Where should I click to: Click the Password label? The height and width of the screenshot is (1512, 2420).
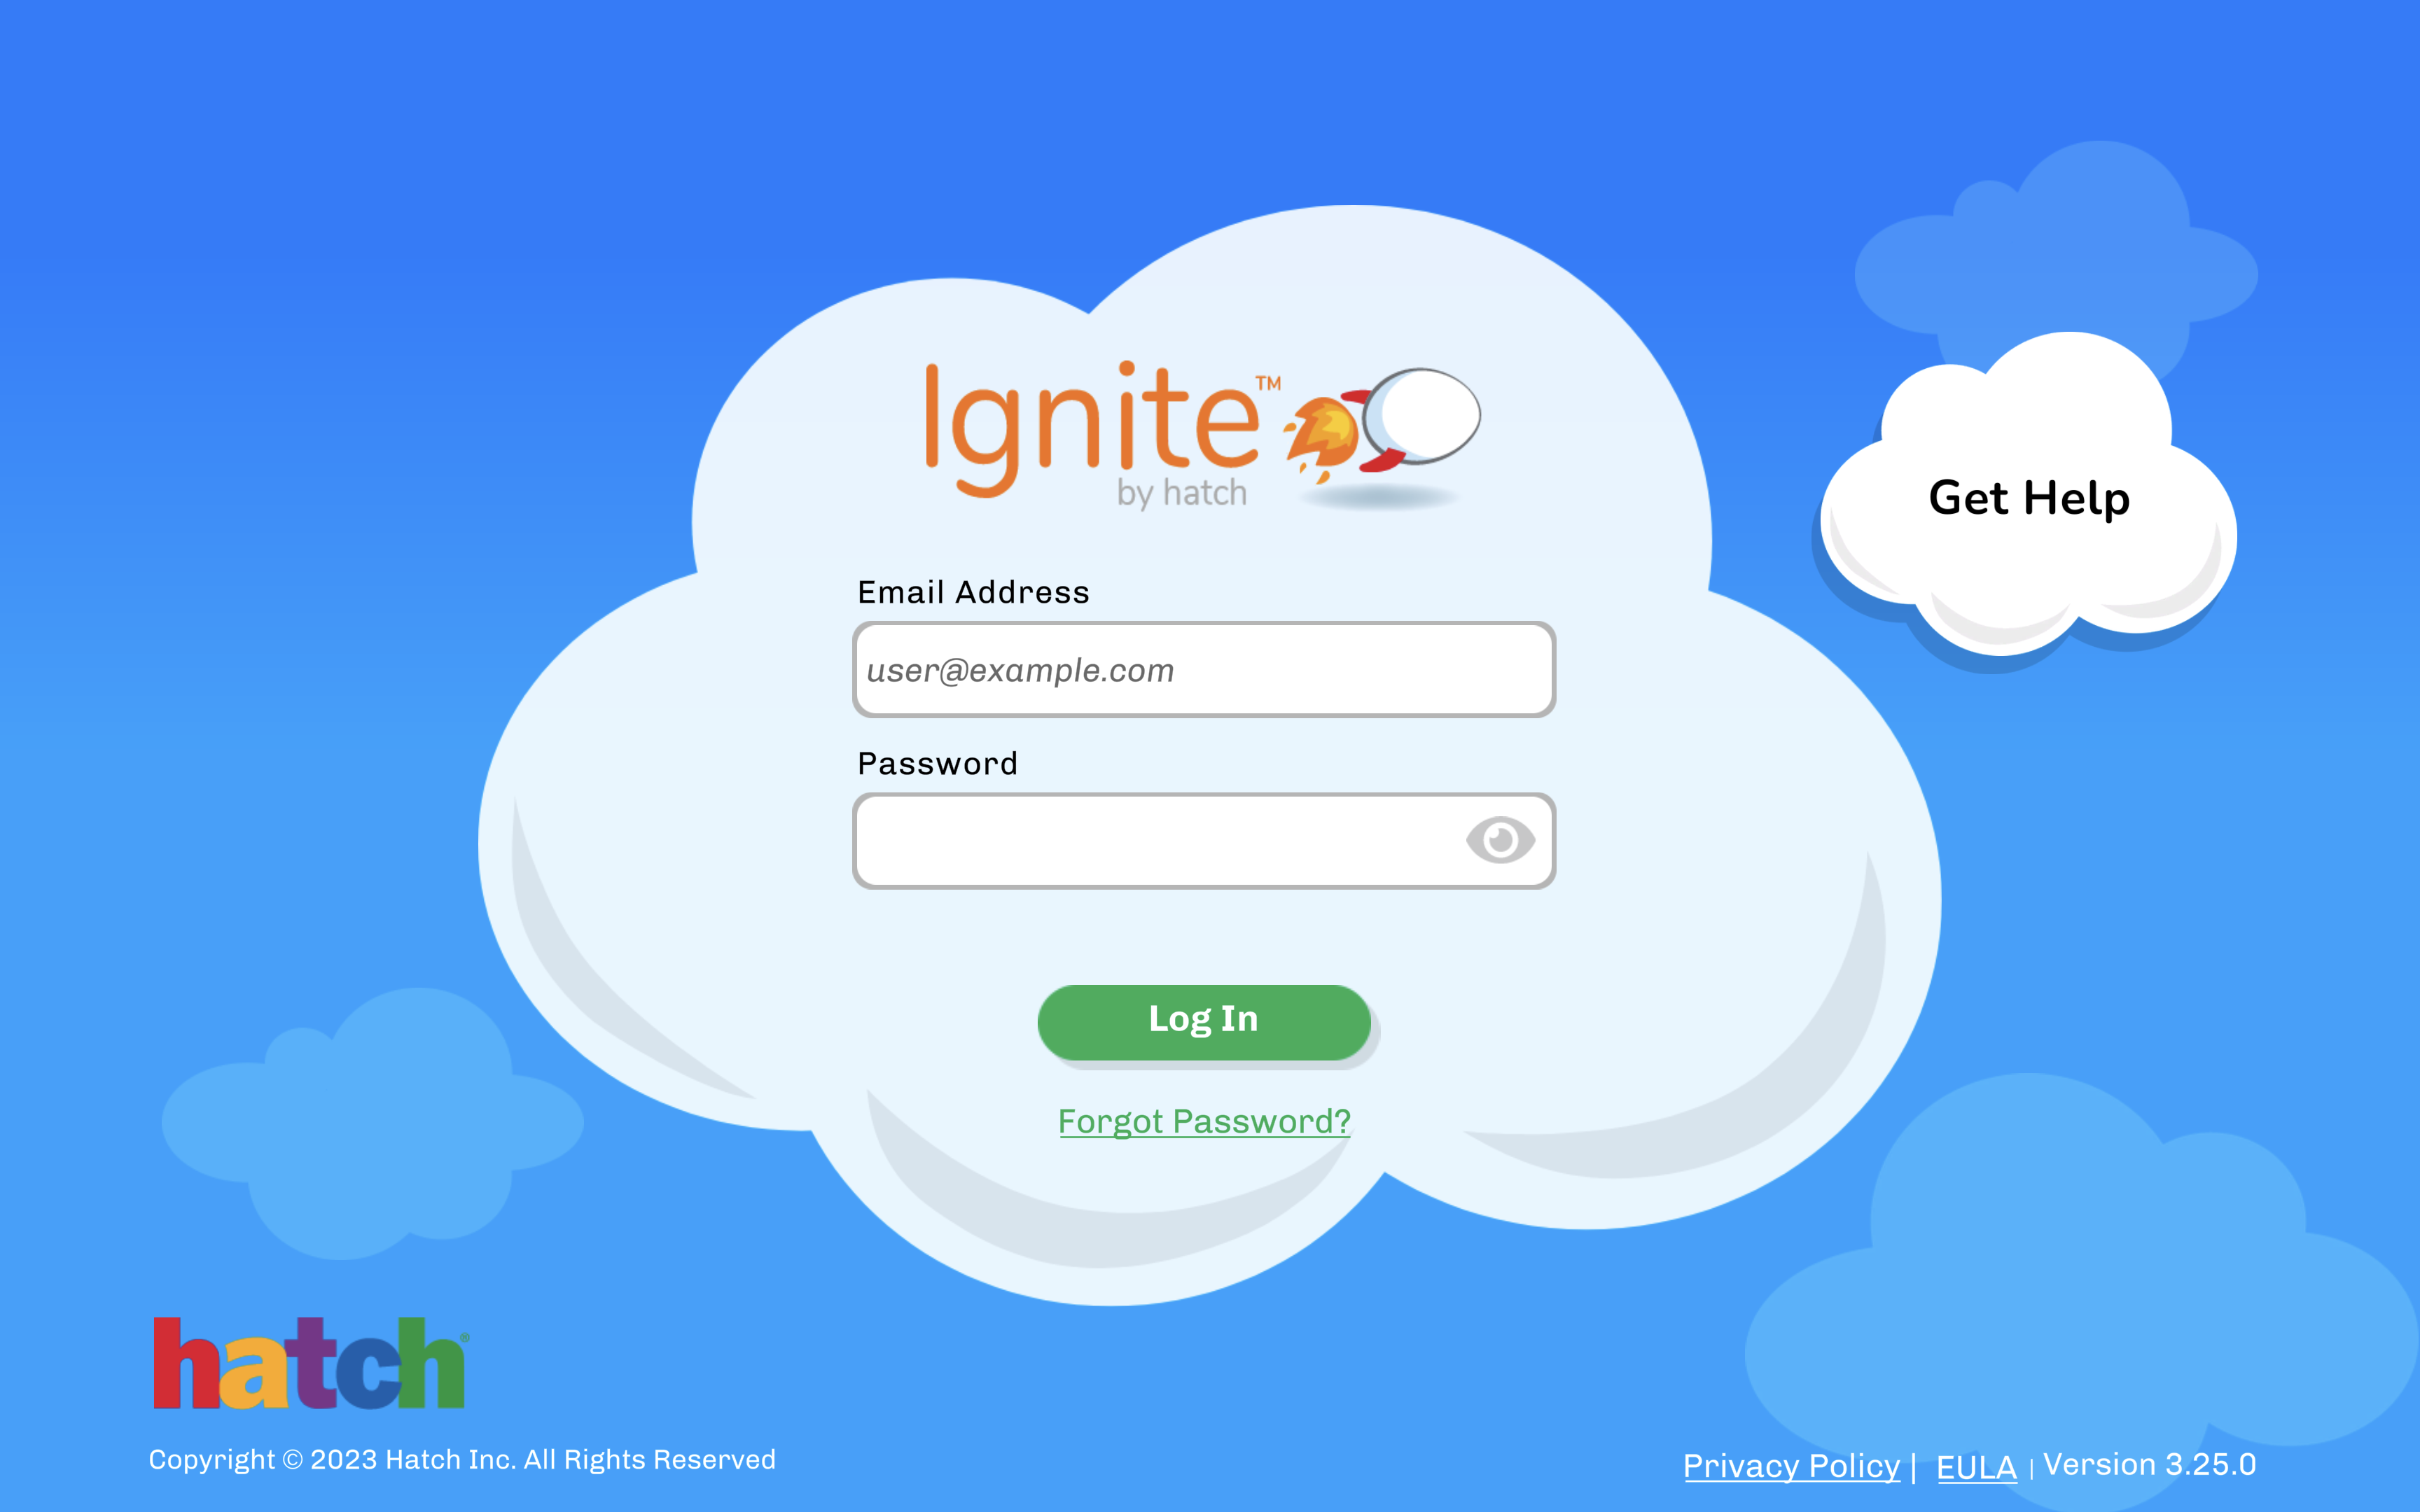coord(937,764)
